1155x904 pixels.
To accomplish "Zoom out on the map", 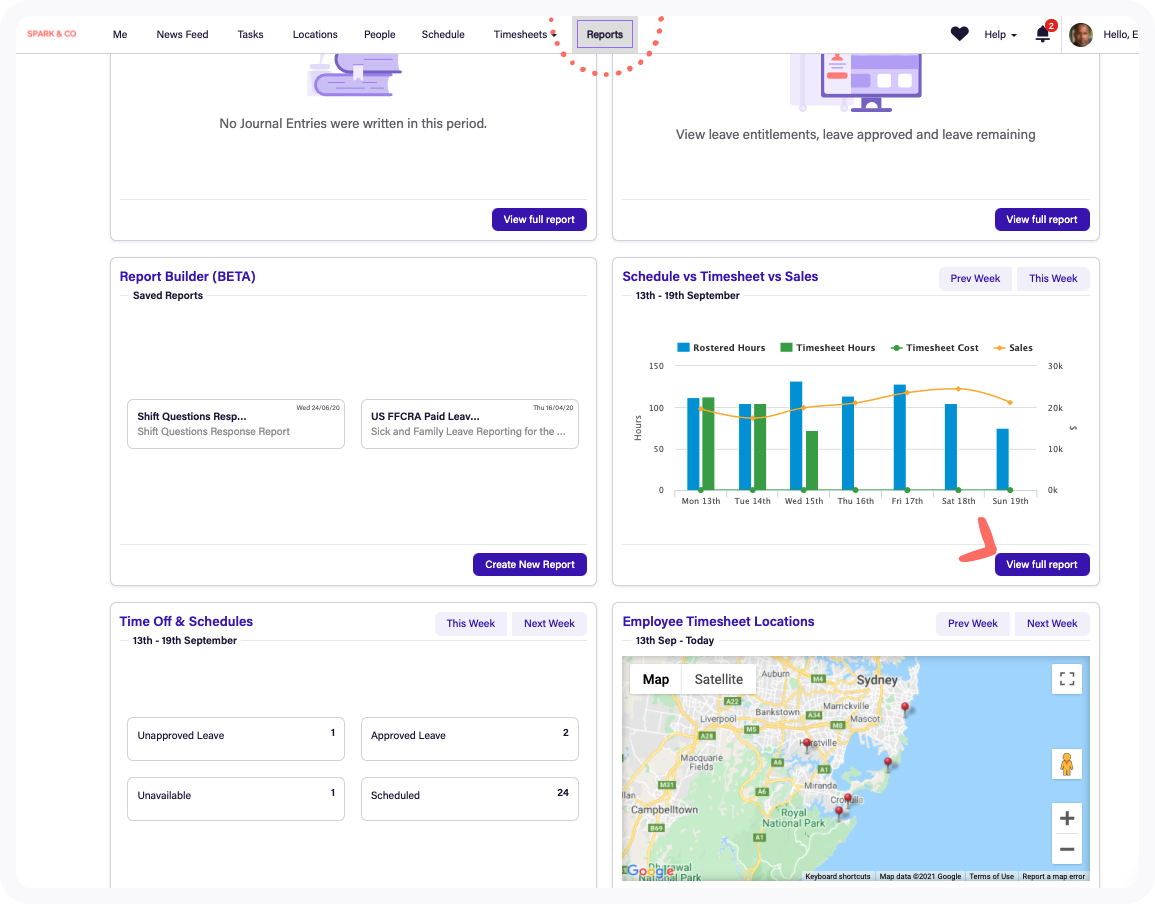I will 1066,849.
